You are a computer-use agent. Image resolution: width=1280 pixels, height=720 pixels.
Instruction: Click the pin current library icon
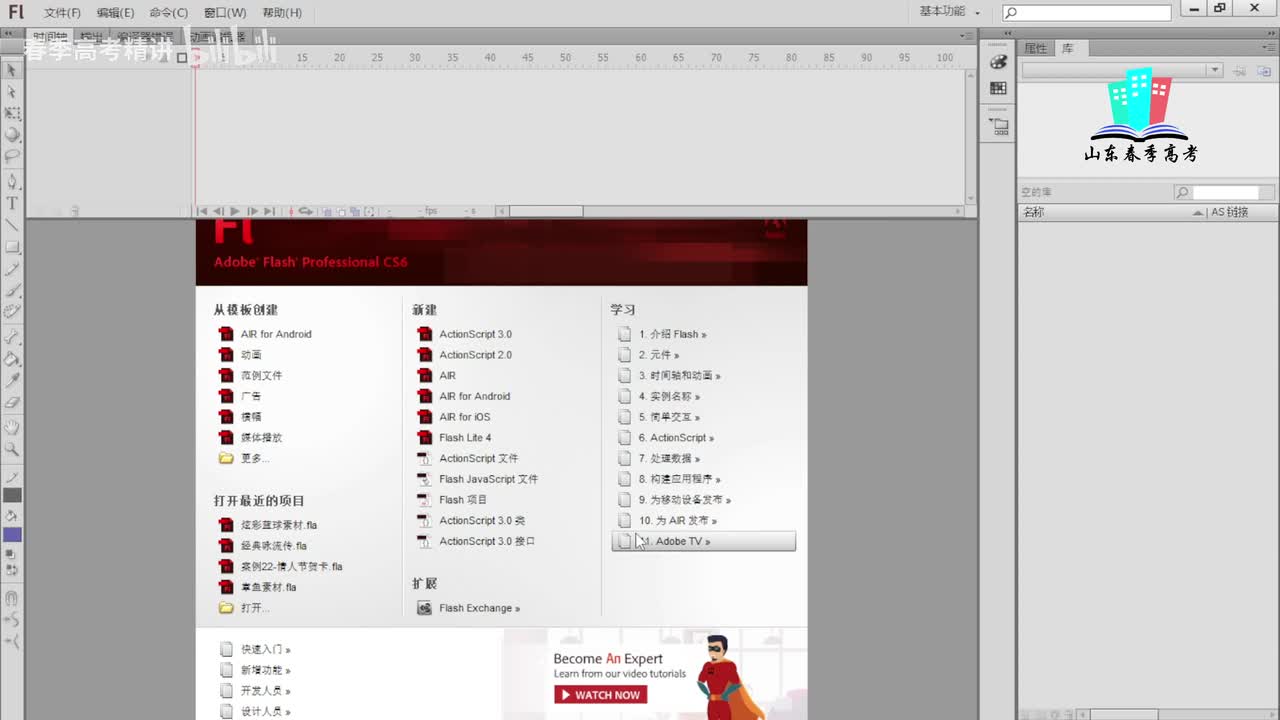point(1240,71)
